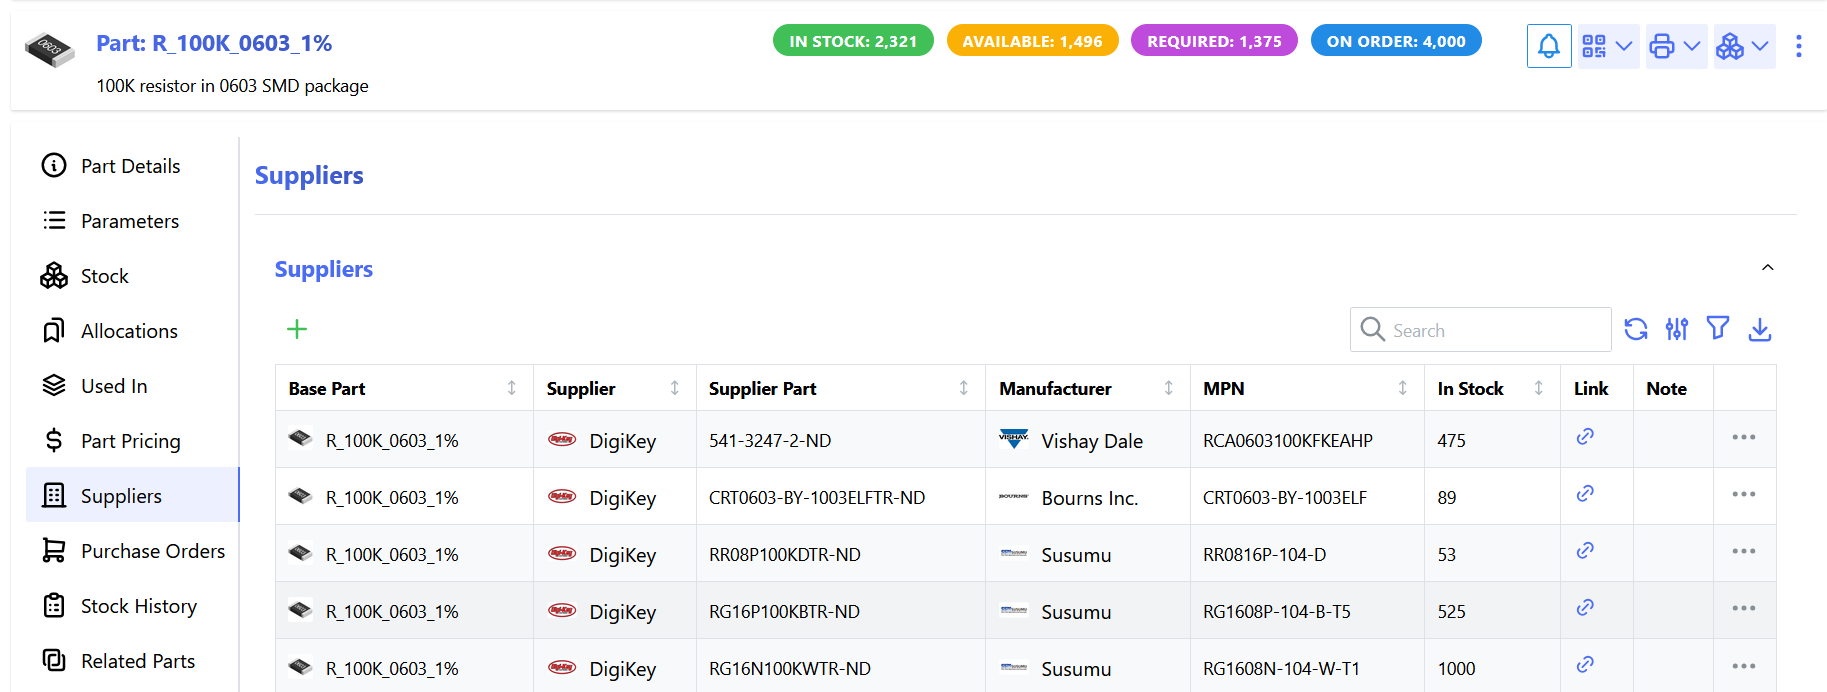Collapse the Suppliers panel section

click(x=1767, y=268)
